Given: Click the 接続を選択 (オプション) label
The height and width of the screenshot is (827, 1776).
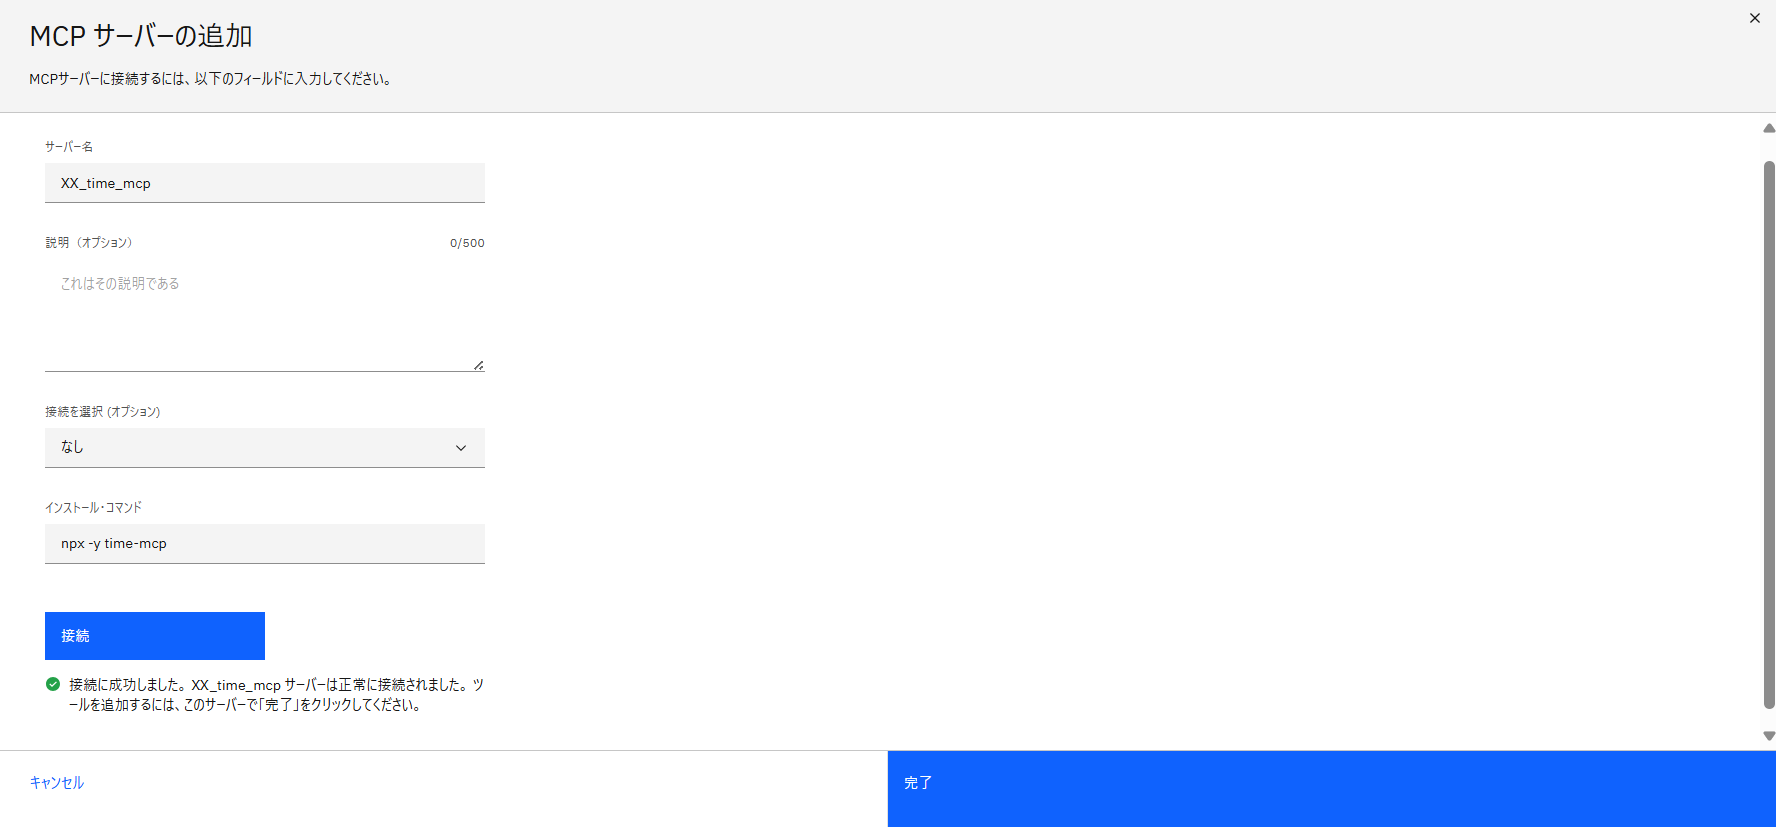Looking at the screenshot, I should click(103, 412).
